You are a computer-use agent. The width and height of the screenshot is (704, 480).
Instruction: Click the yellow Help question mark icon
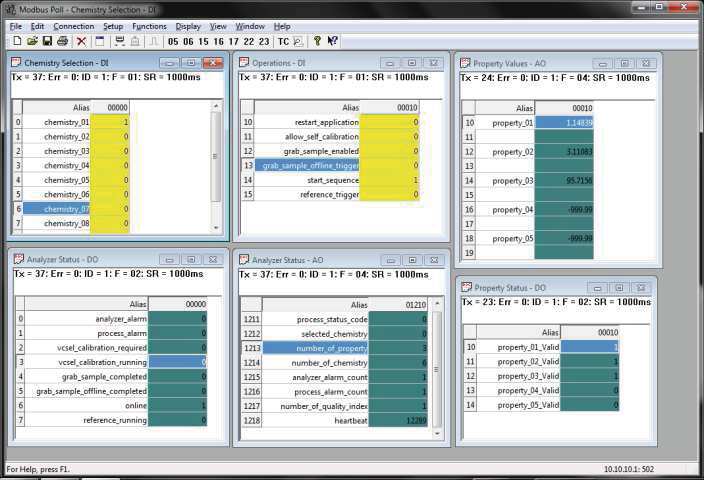tap(317, 41)
